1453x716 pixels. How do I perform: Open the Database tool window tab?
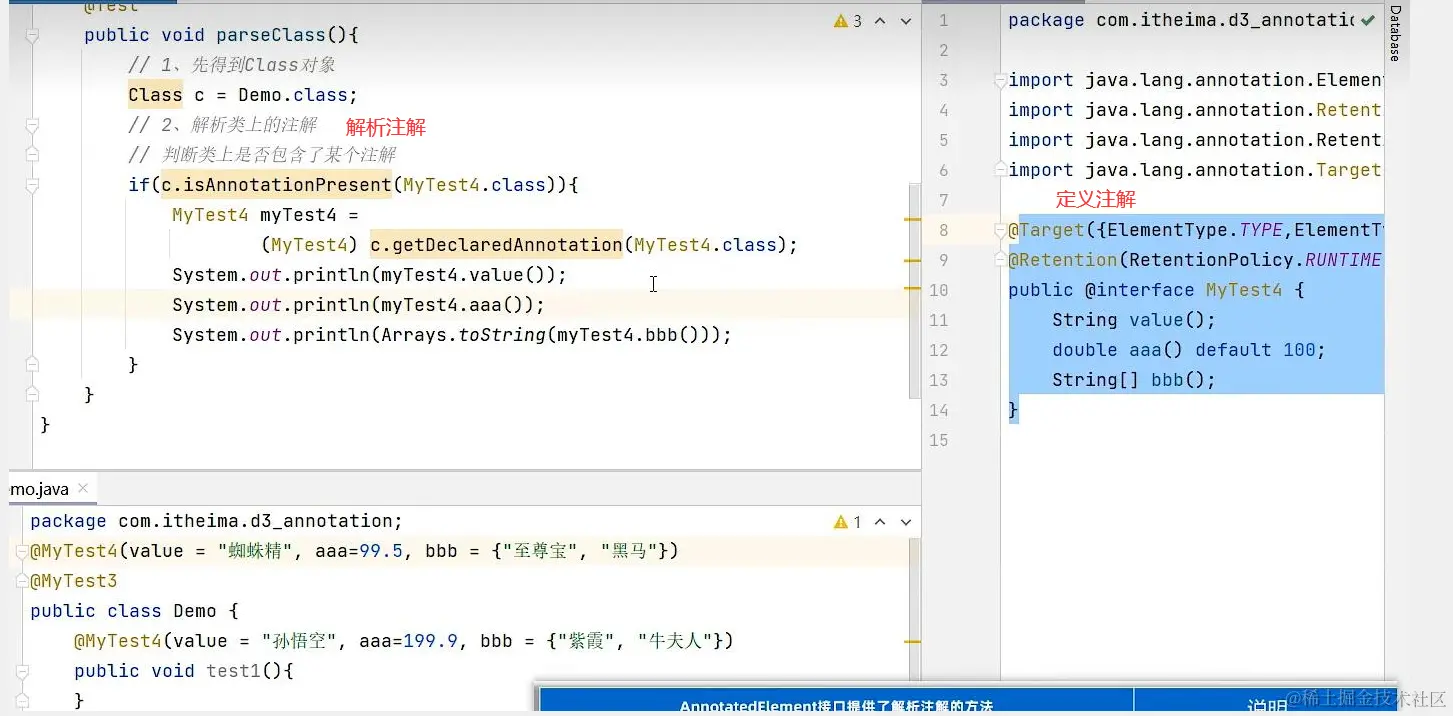click(x=1394, y=33)
